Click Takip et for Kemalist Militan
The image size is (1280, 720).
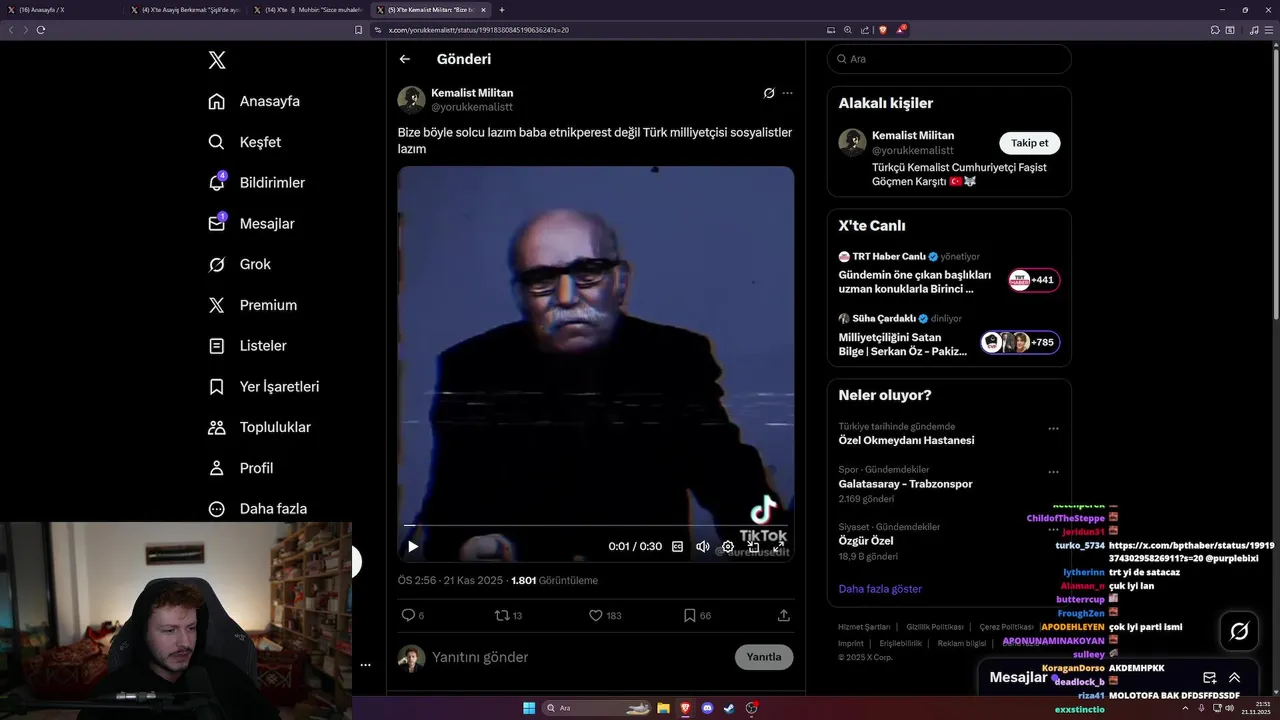1029,143
